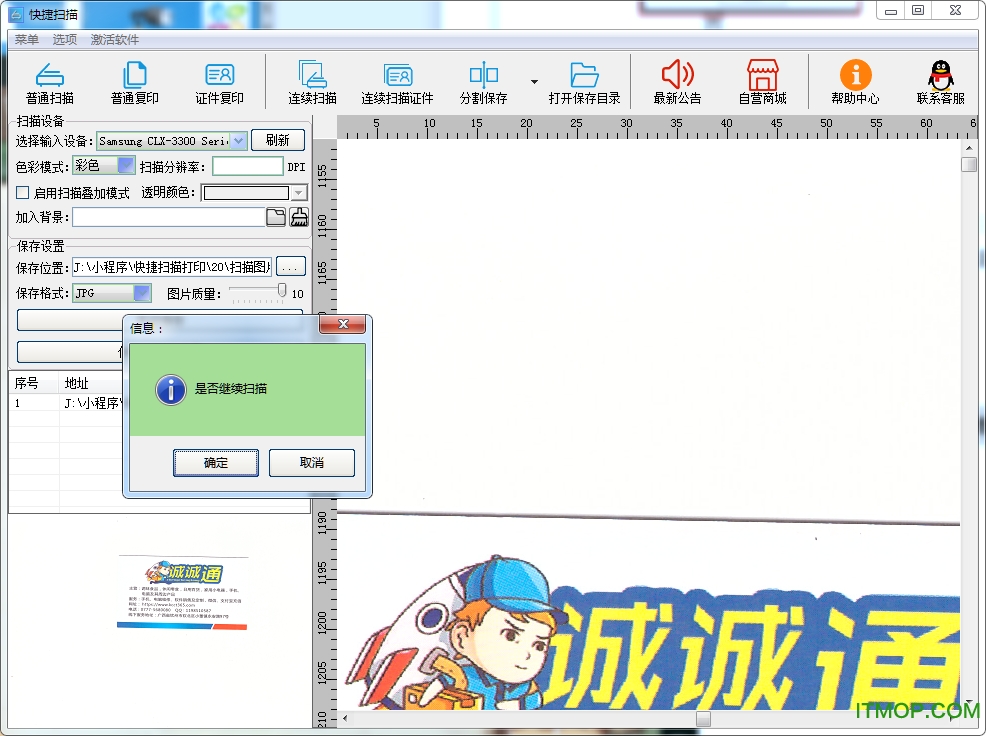Open the 色彩模式 color mode dropdown
Screen dimensions: 986x736
click(126, 166)
